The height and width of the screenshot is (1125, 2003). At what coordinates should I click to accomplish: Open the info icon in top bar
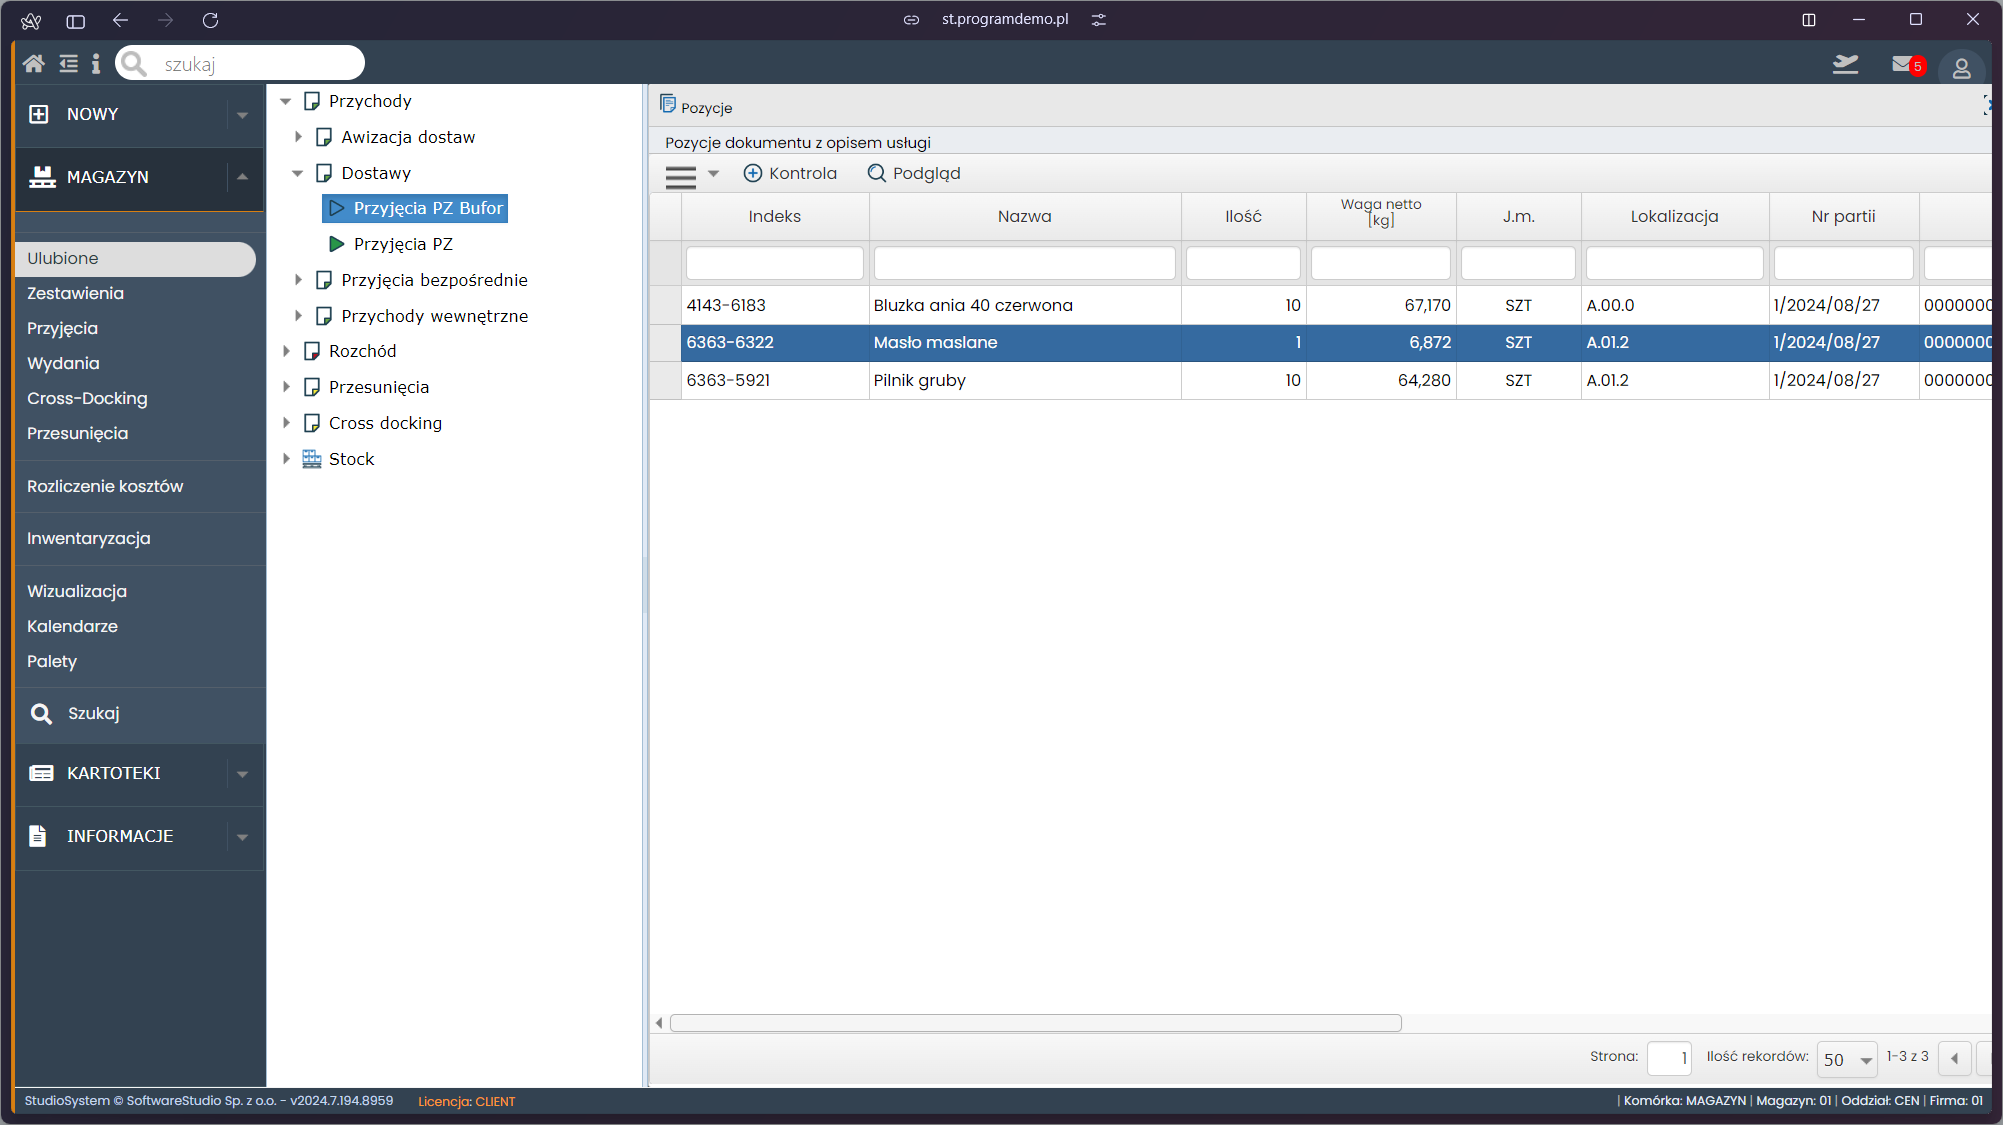(x=96, y=64)
